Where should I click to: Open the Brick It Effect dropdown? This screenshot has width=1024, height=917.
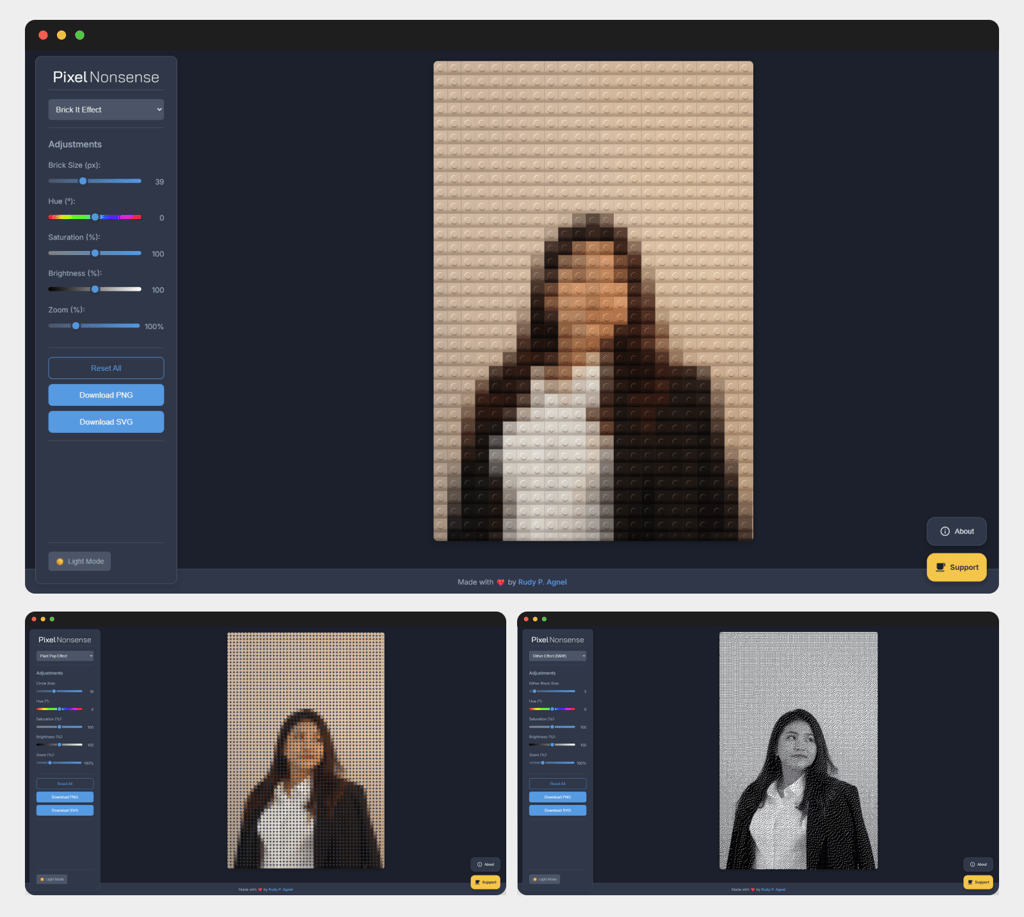[x=106, y=110]
